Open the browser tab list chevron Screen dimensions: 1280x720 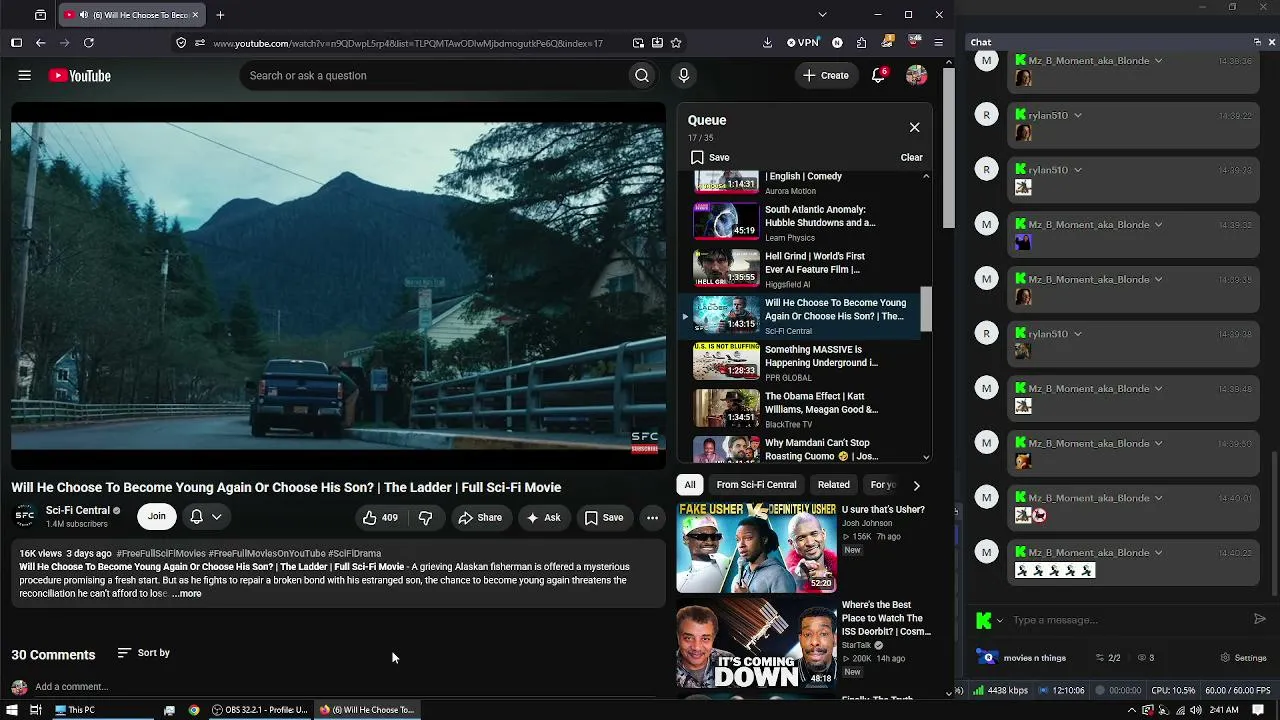point(822,15)
